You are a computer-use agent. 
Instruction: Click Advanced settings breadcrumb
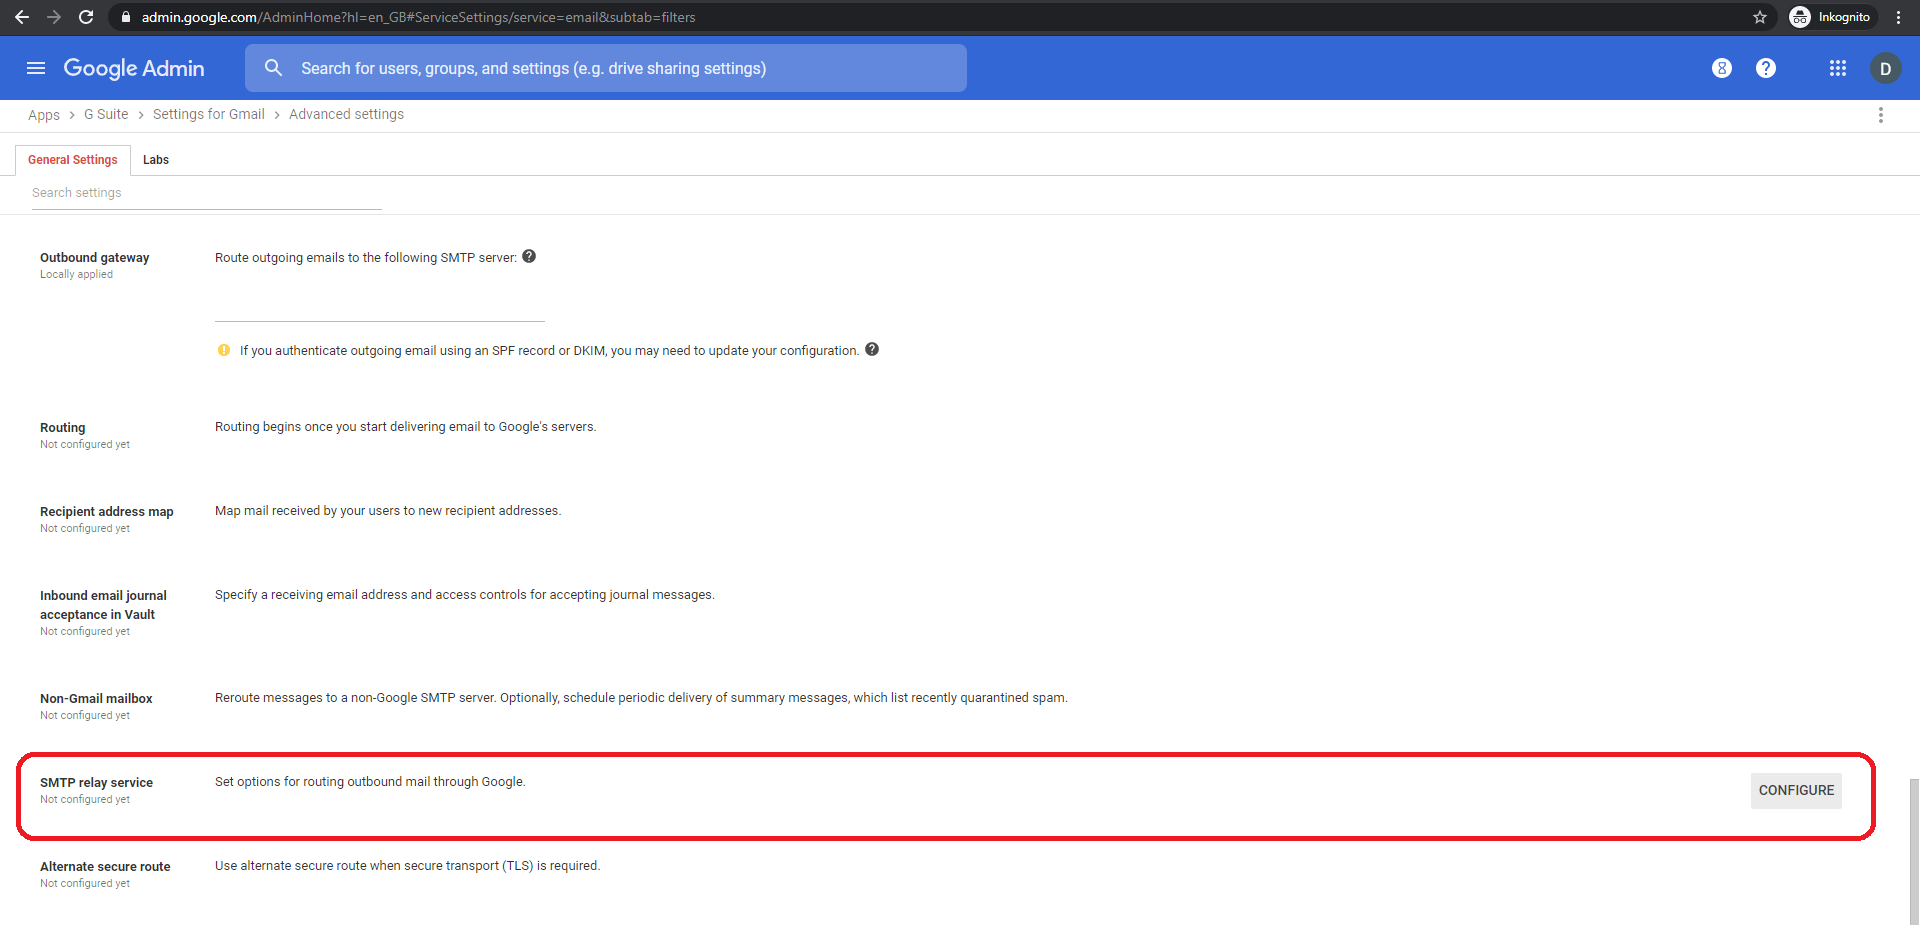click(x=346, y=115)
